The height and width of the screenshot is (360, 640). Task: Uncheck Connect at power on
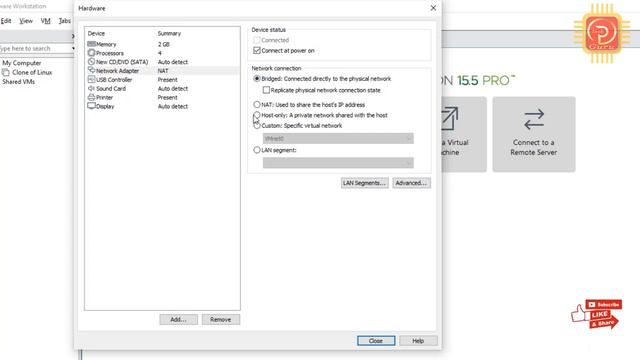click(257, 51)
